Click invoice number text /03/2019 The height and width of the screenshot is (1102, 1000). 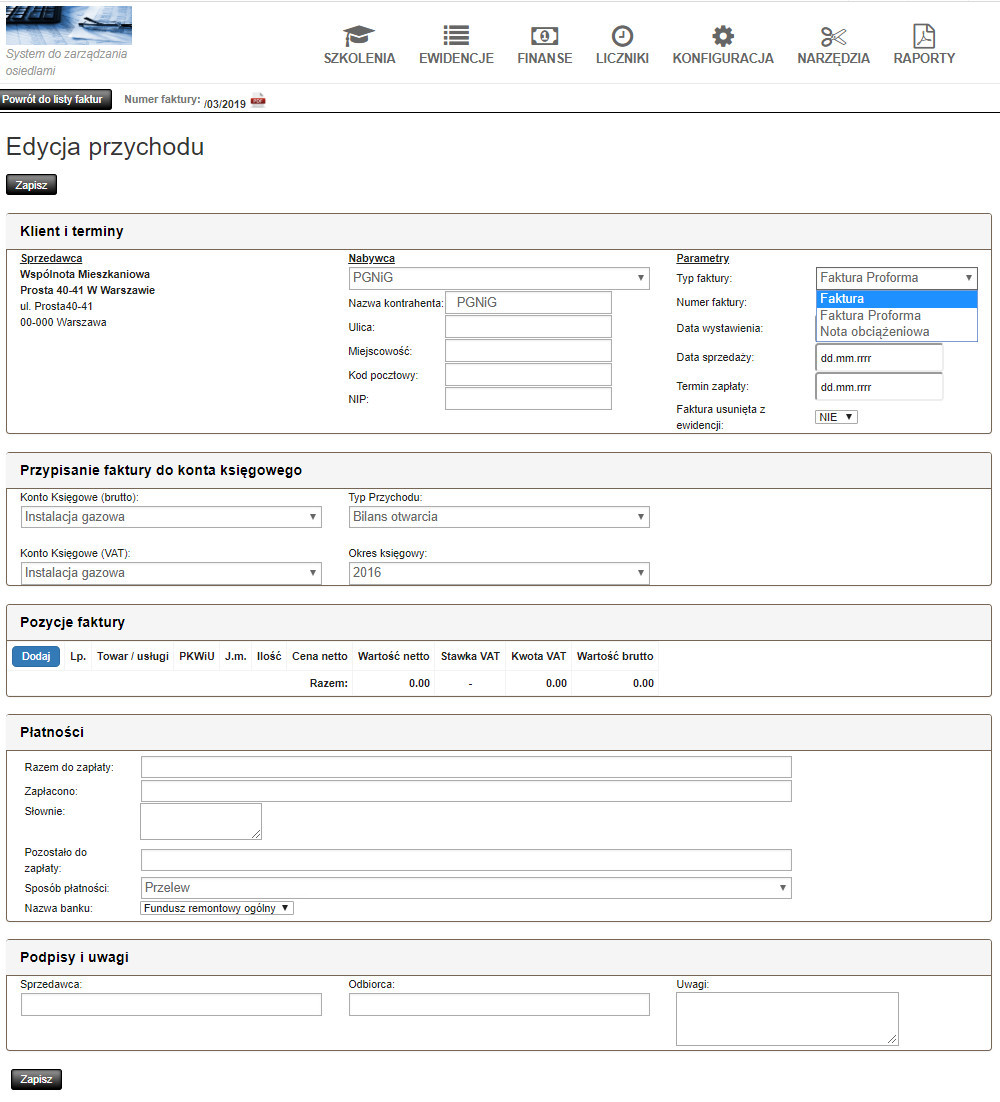[x=225, y=104]
